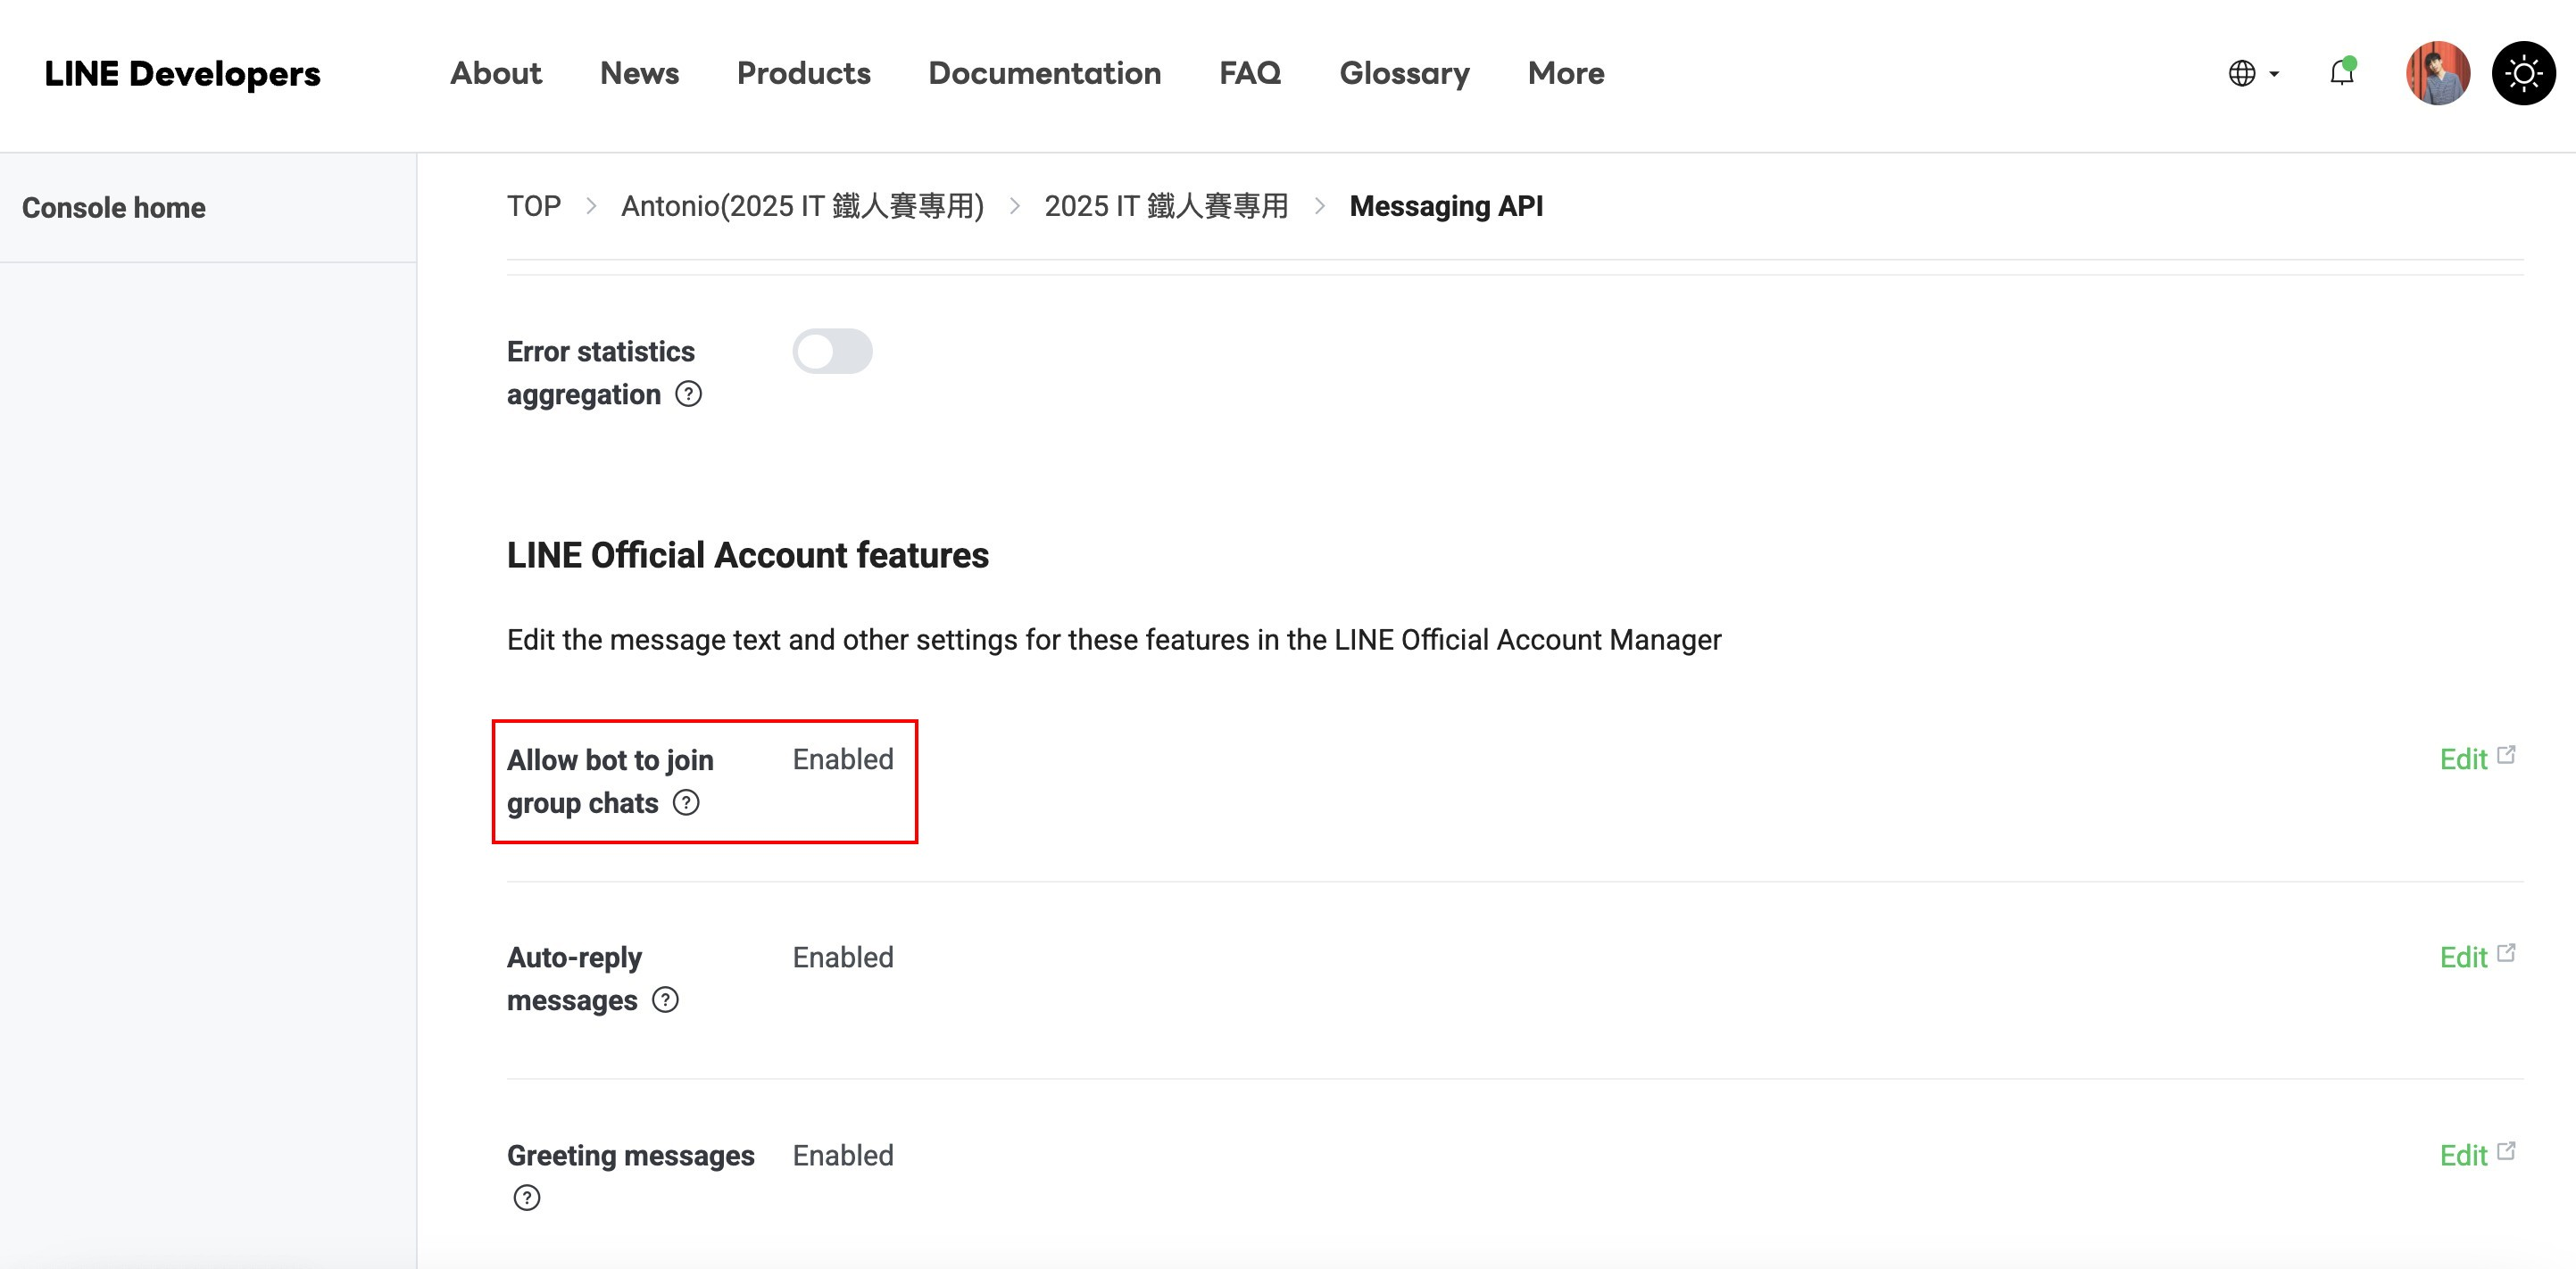Screen dimensions: 2576x1269
Task: Click help icon under Greeting messages
Action: pos(527,1198)
